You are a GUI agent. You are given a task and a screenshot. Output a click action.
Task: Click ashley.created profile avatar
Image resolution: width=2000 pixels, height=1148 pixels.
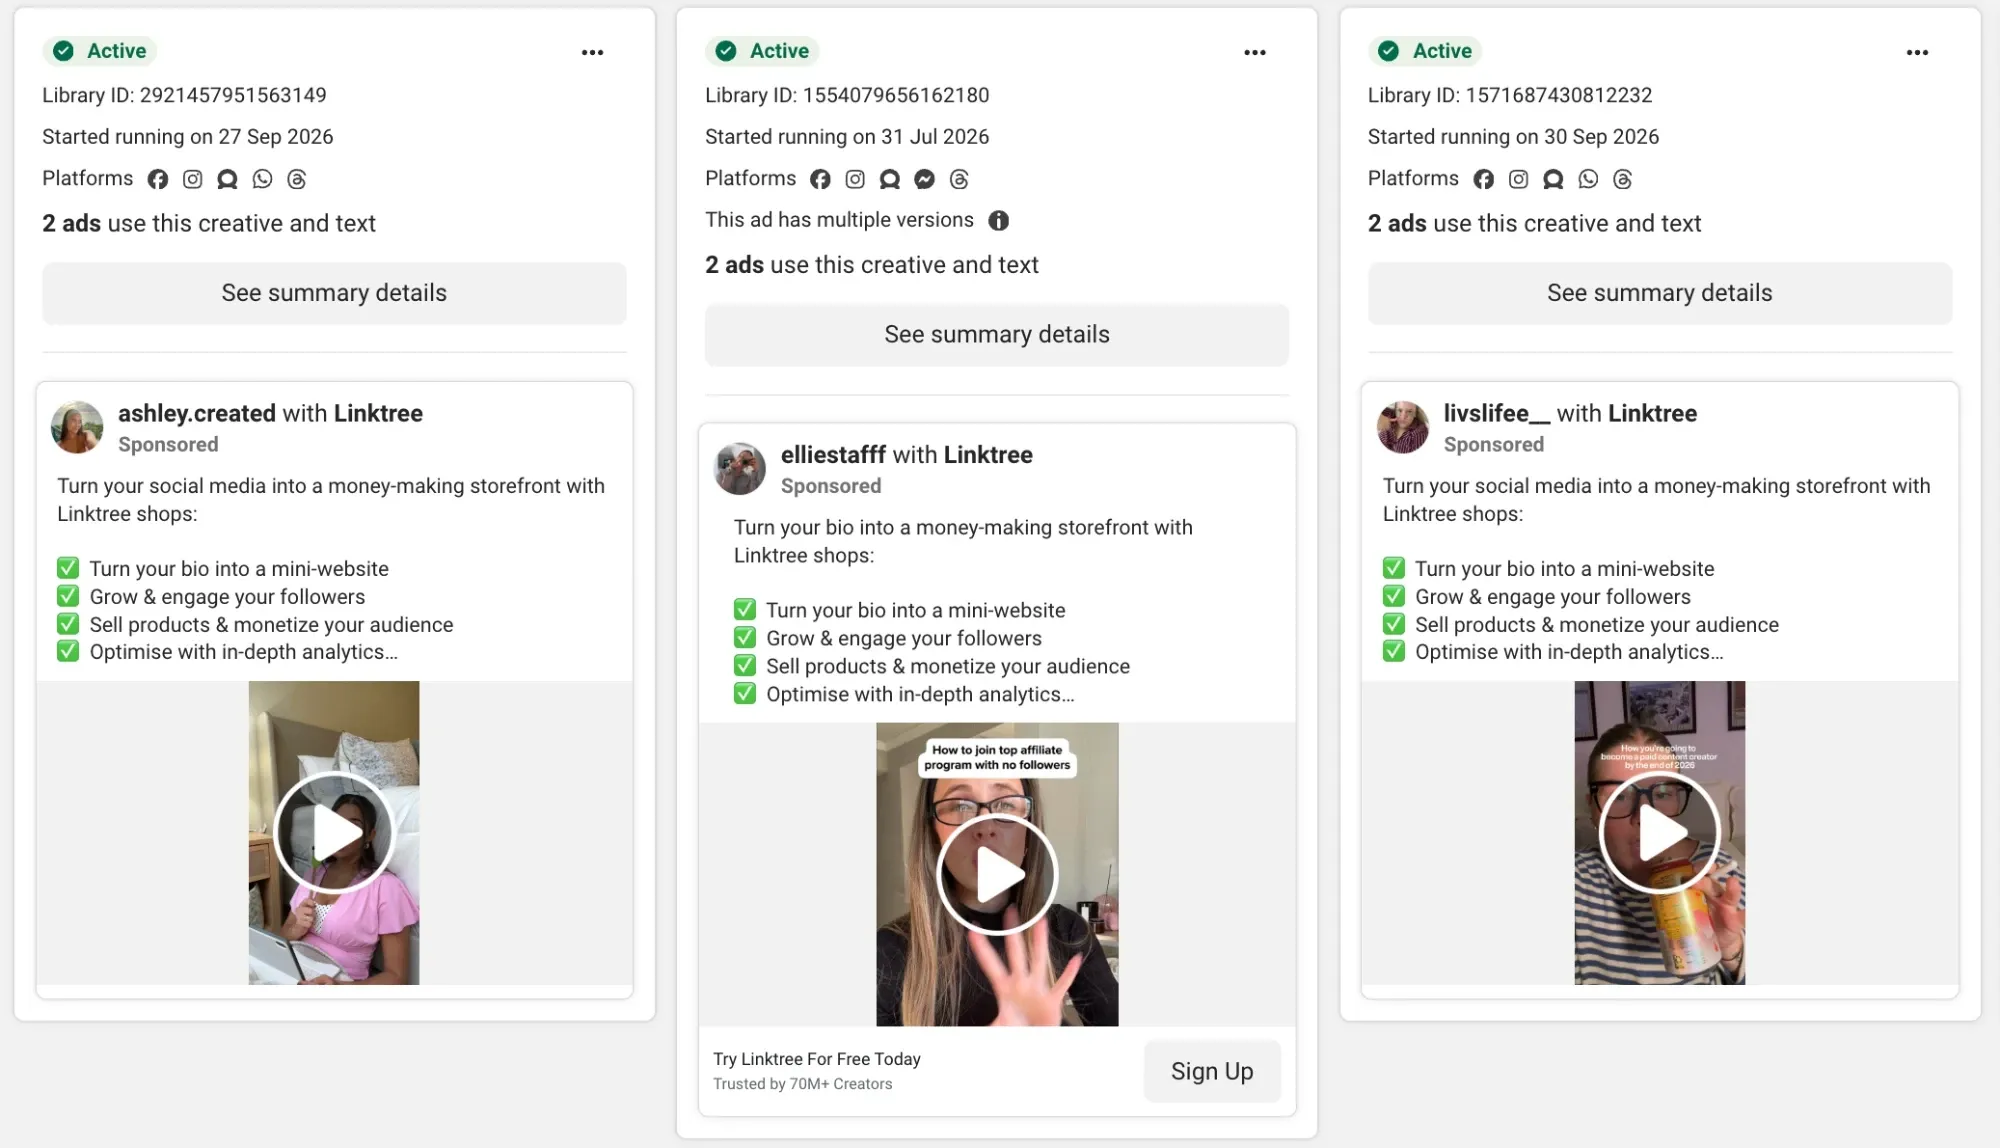click(77, 428)
